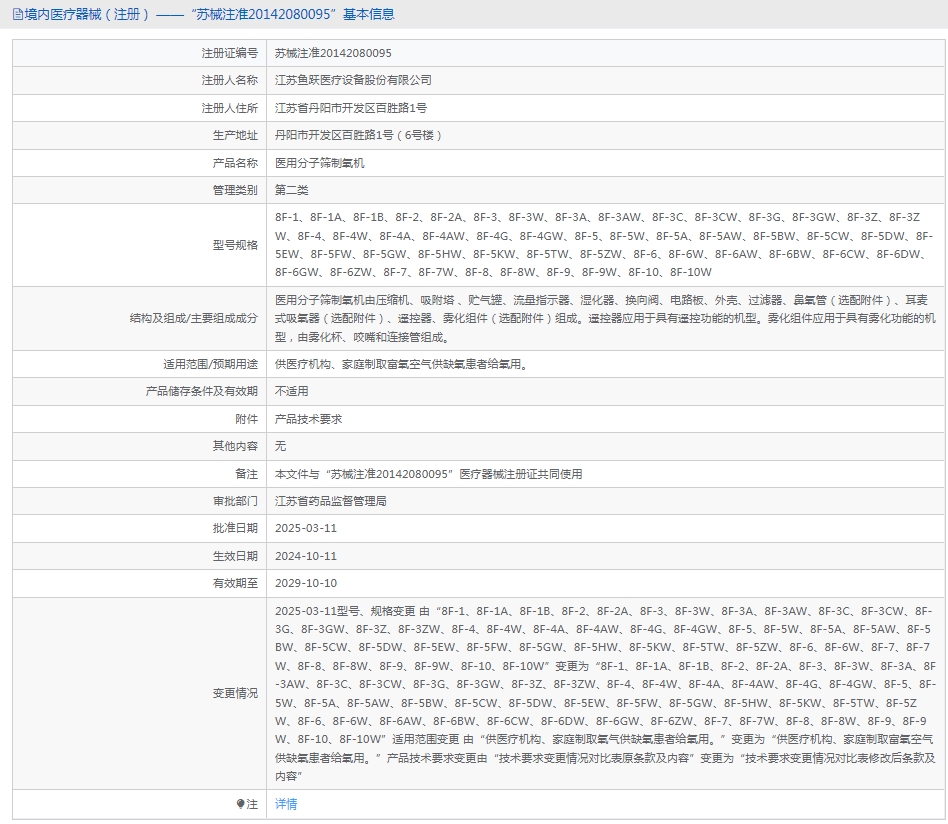
Task: Select expiry date 2029-10-10
Action: pos(306,583)
